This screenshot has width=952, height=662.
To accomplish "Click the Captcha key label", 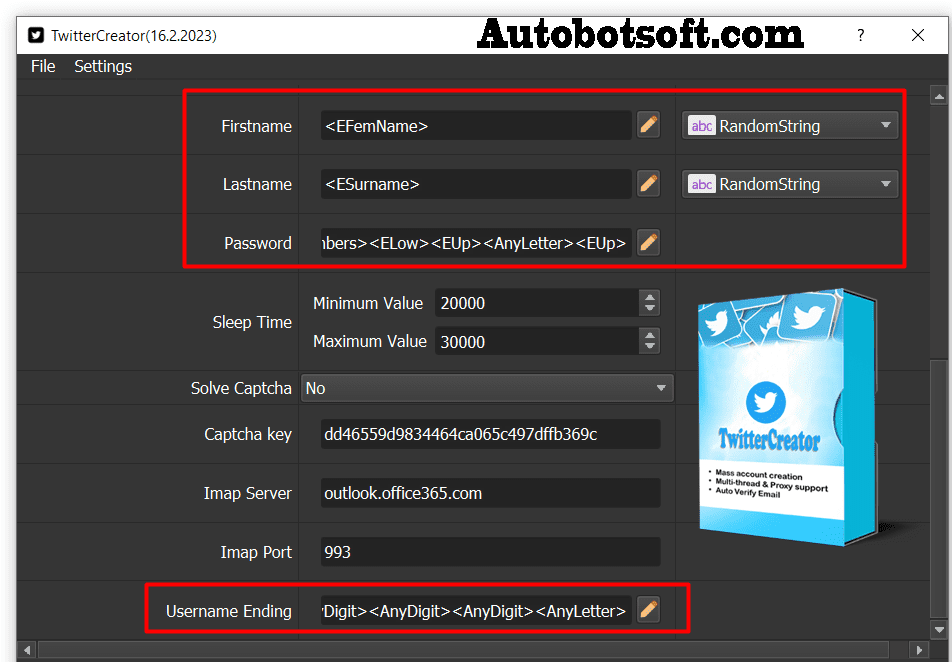I will pos(248,434).
